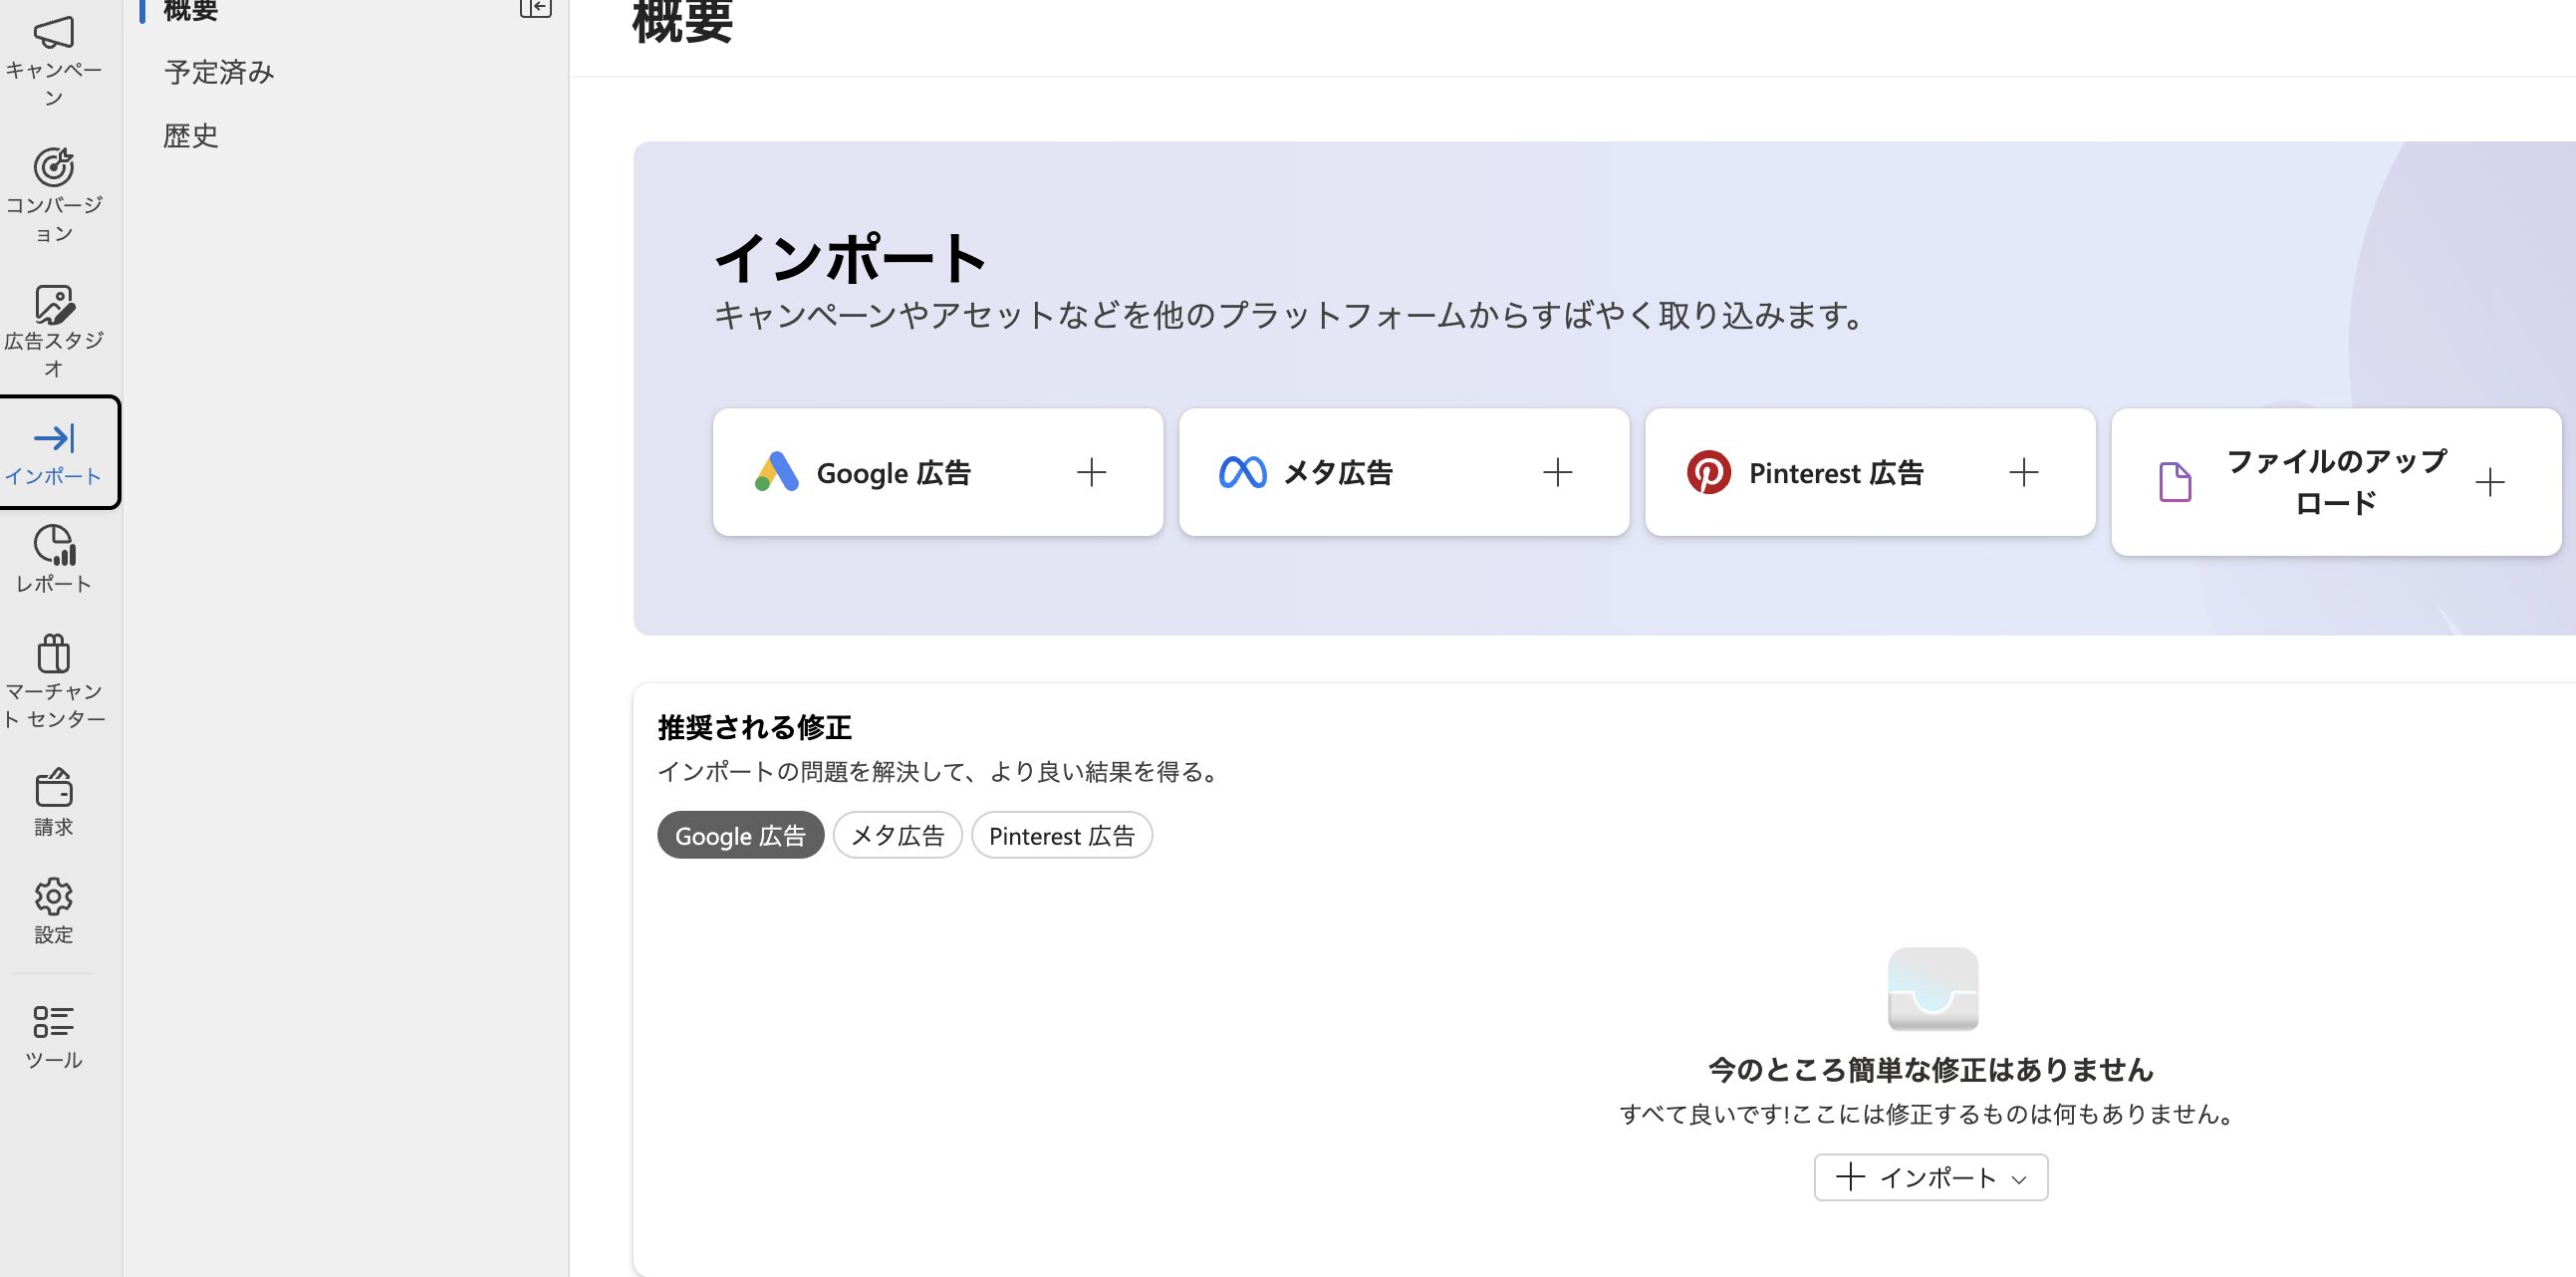
Task: Open the コンバージョン target icon
Action: pos(54,168)
